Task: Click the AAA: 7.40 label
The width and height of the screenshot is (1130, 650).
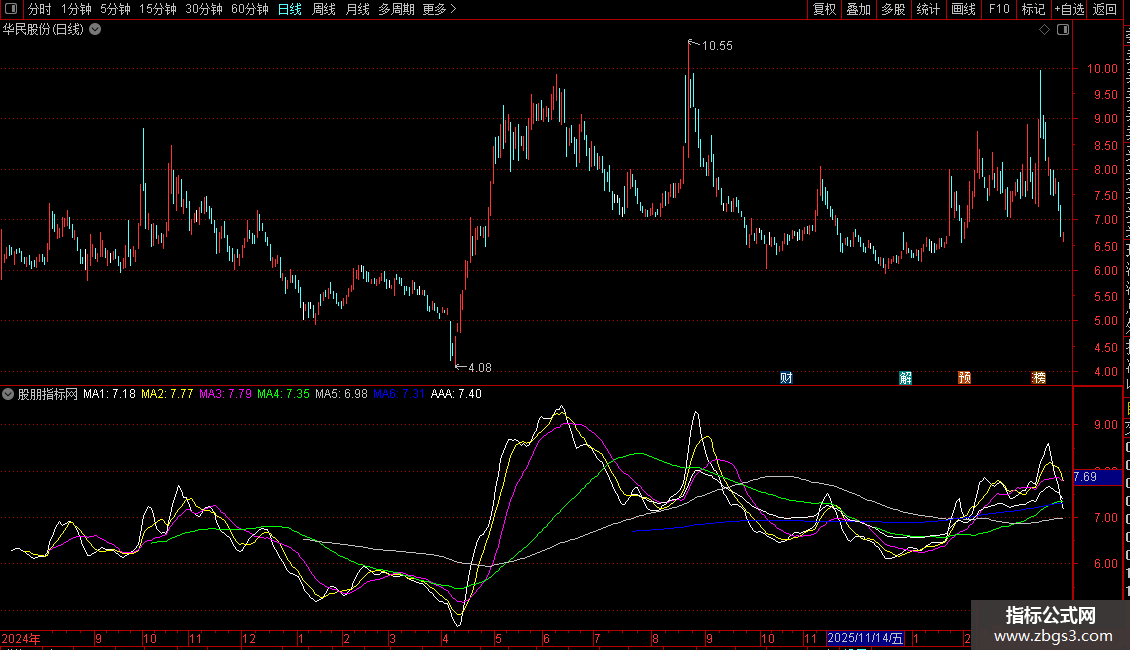Action: coord(456,394)
